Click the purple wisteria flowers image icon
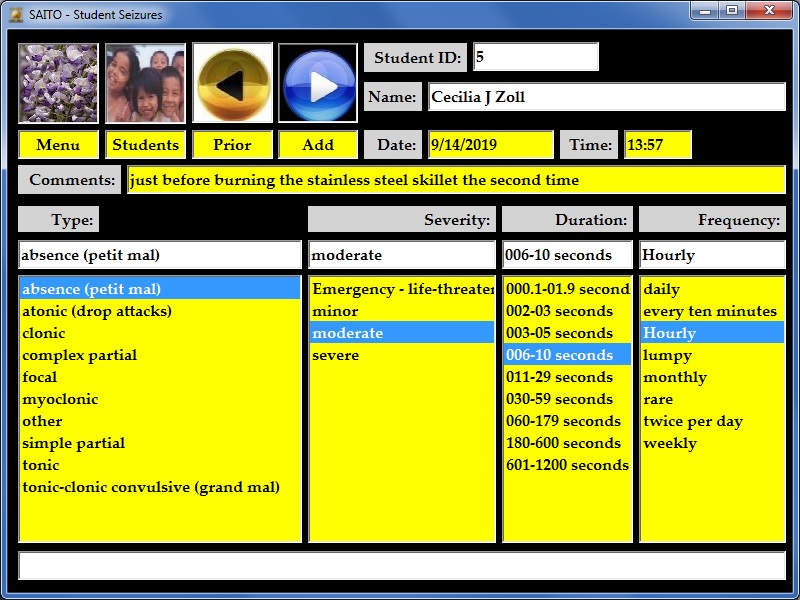The width and height of the screenshot is (800, 600). [x=58, y=83]
